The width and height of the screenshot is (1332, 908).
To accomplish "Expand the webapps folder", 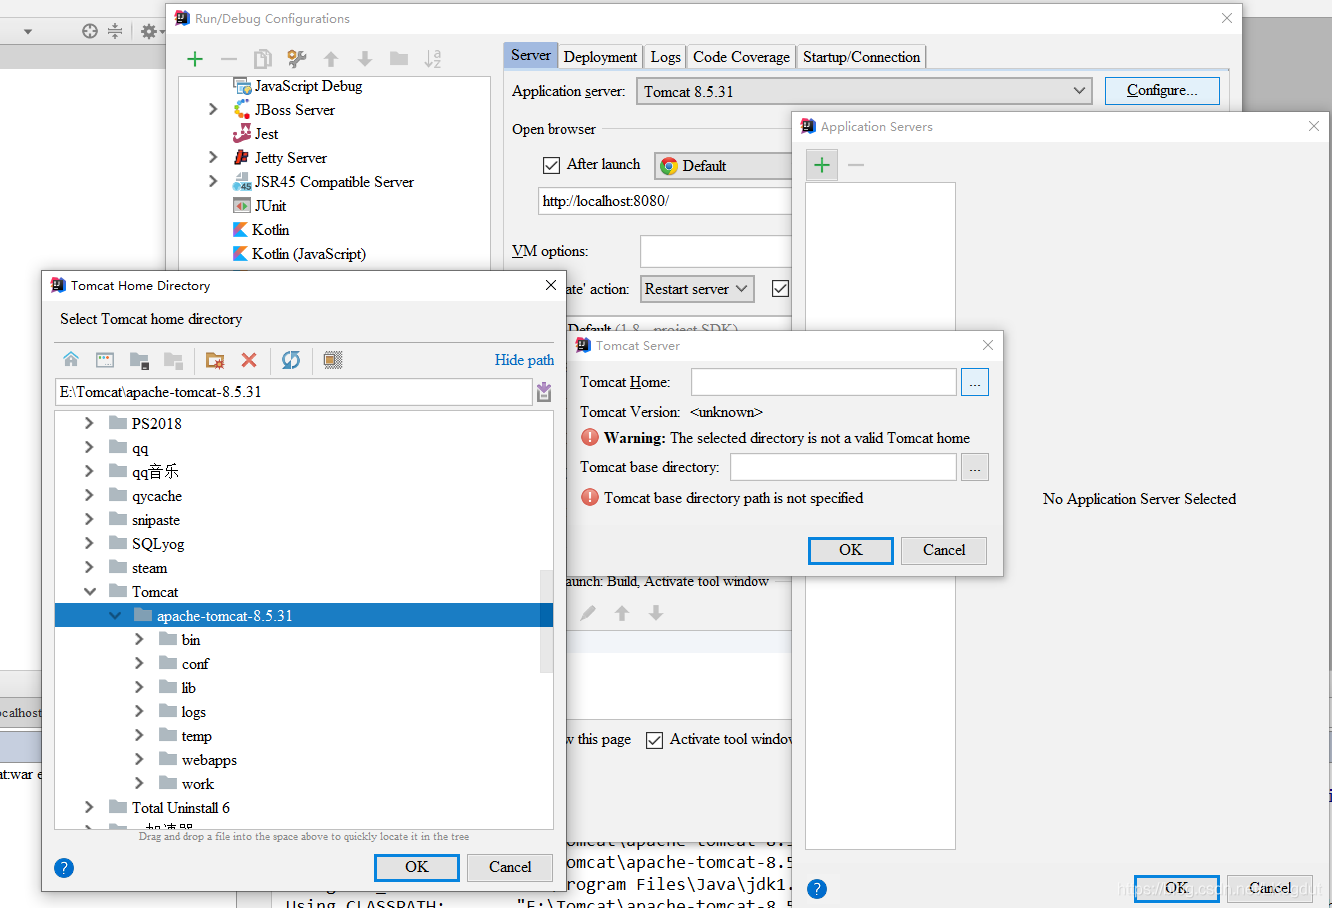I will pyautogui.click(x=139, y=759).
